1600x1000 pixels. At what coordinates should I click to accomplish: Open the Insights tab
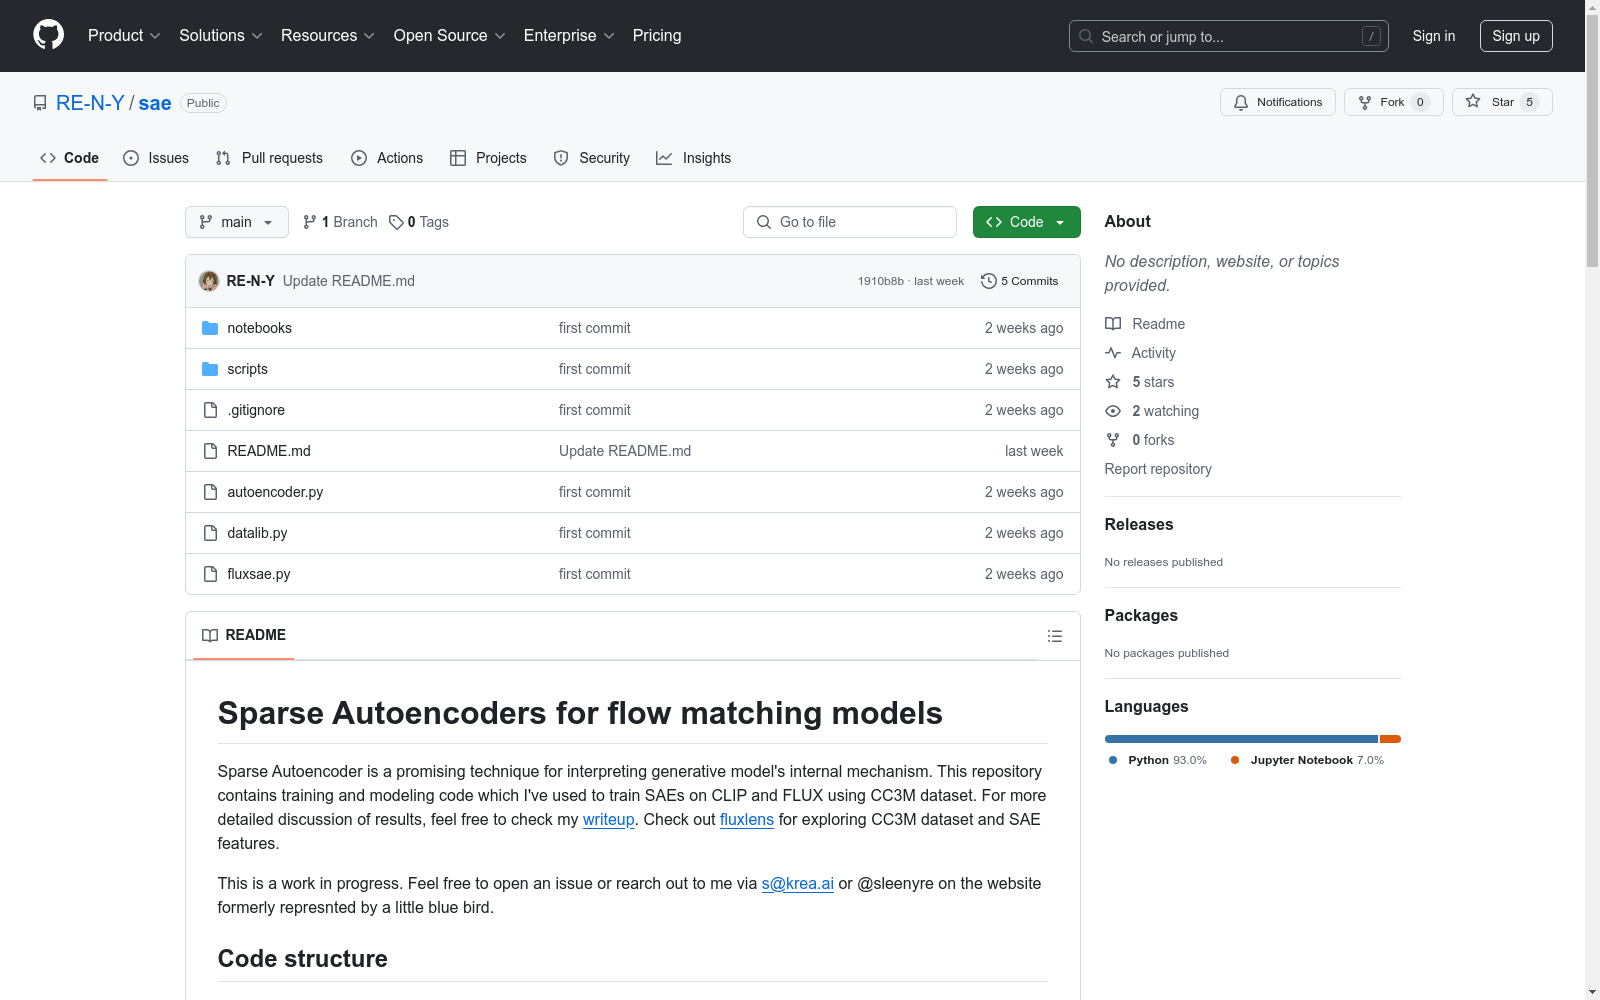coord(694,158)
